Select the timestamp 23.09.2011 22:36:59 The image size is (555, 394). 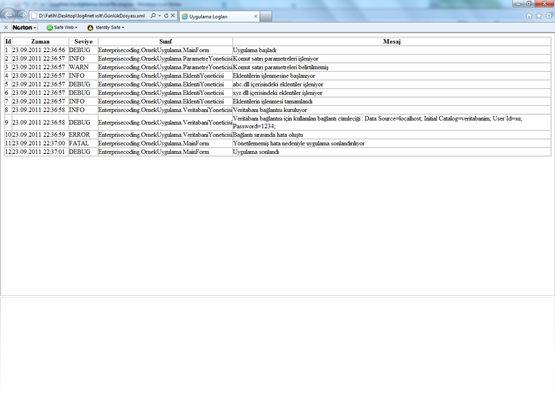click(39, 135)
